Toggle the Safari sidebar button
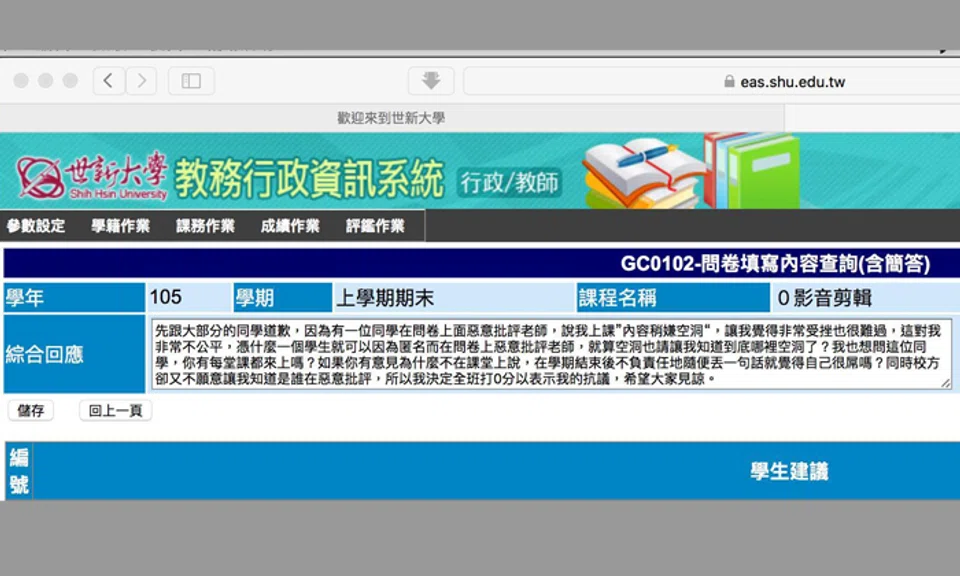Viewport: 960px width, 576px height. pos(191,81)
